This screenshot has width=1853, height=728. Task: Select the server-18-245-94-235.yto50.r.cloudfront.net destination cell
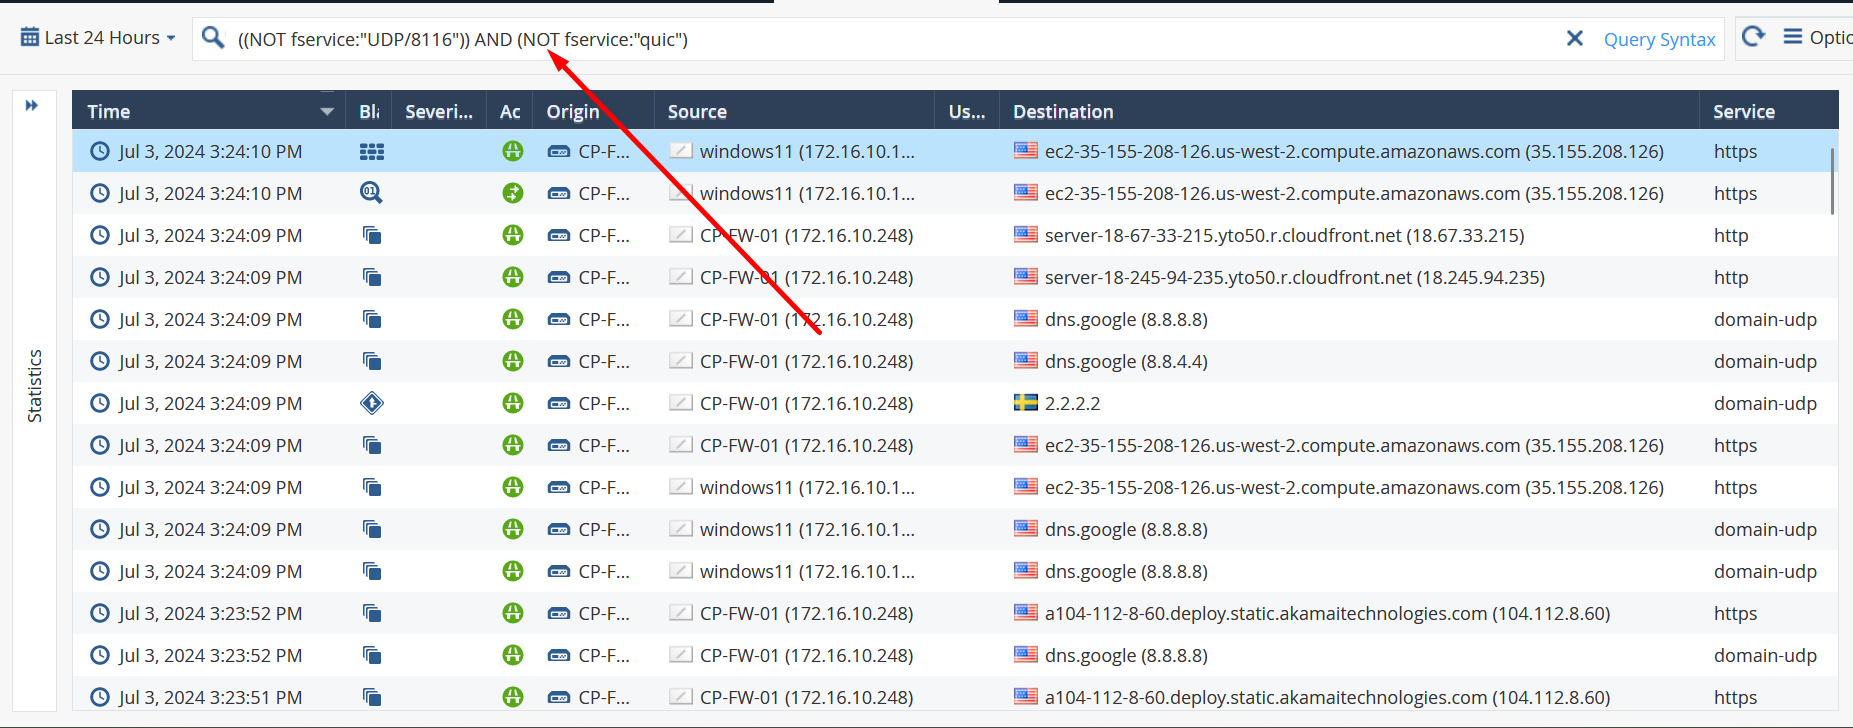1294,277
